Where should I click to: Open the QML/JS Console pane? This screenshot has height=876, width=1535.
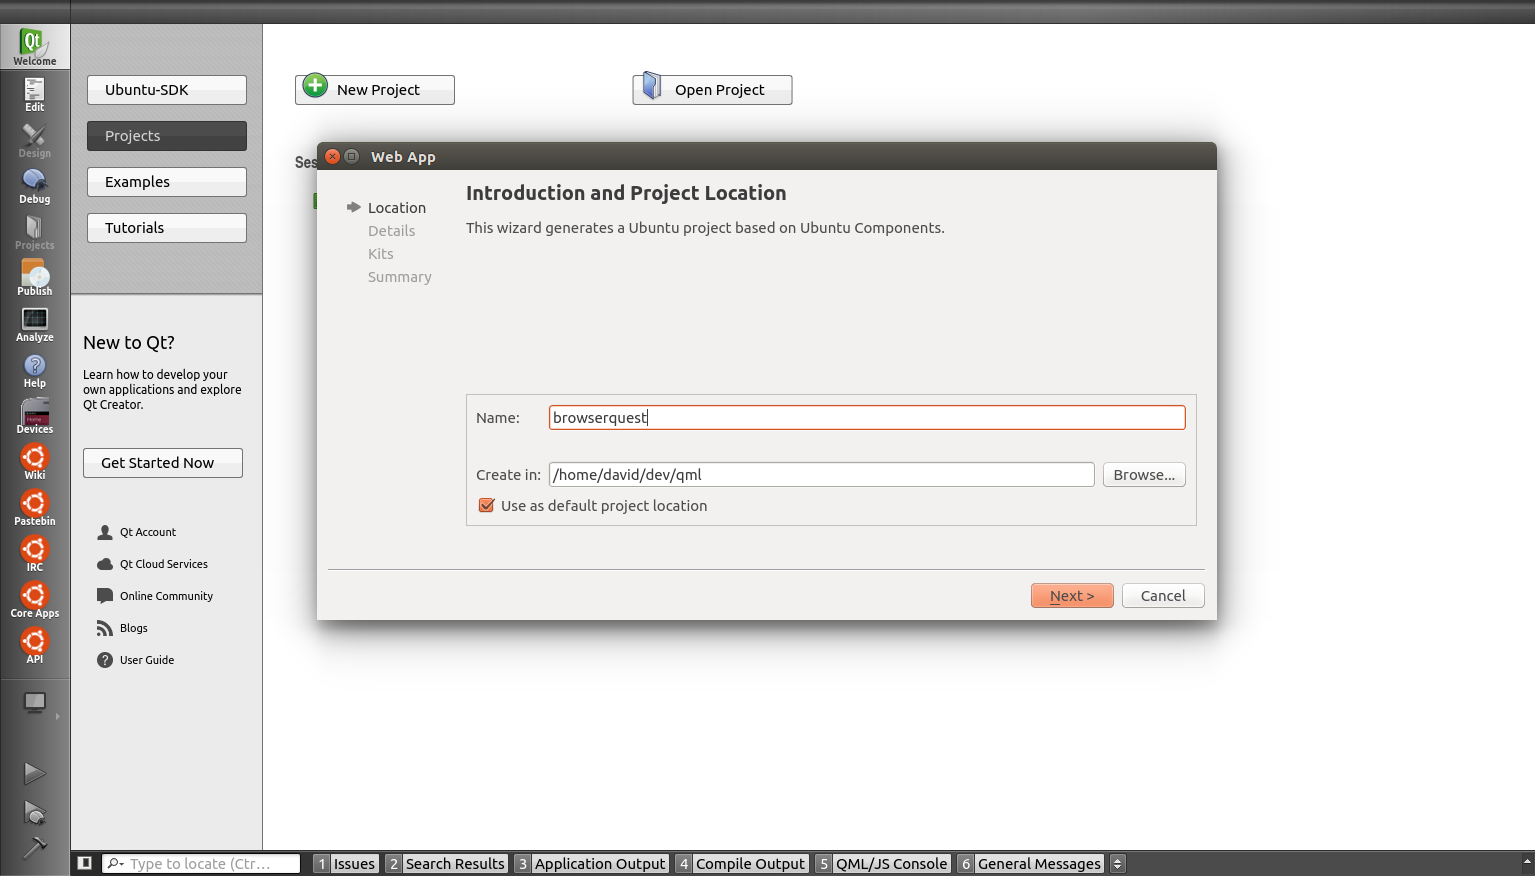point(882,863)
